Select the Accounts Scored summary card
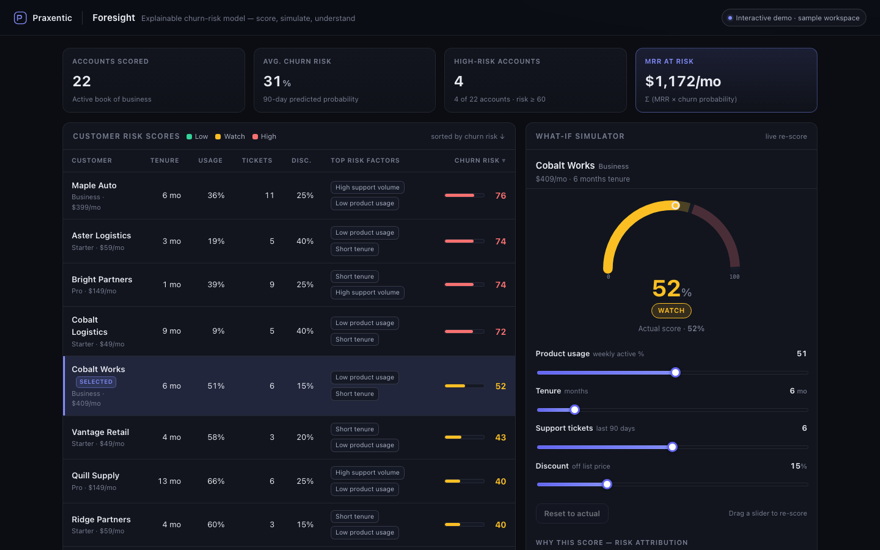Viewport: 880px width, 550px height. (x=154, y=80)
